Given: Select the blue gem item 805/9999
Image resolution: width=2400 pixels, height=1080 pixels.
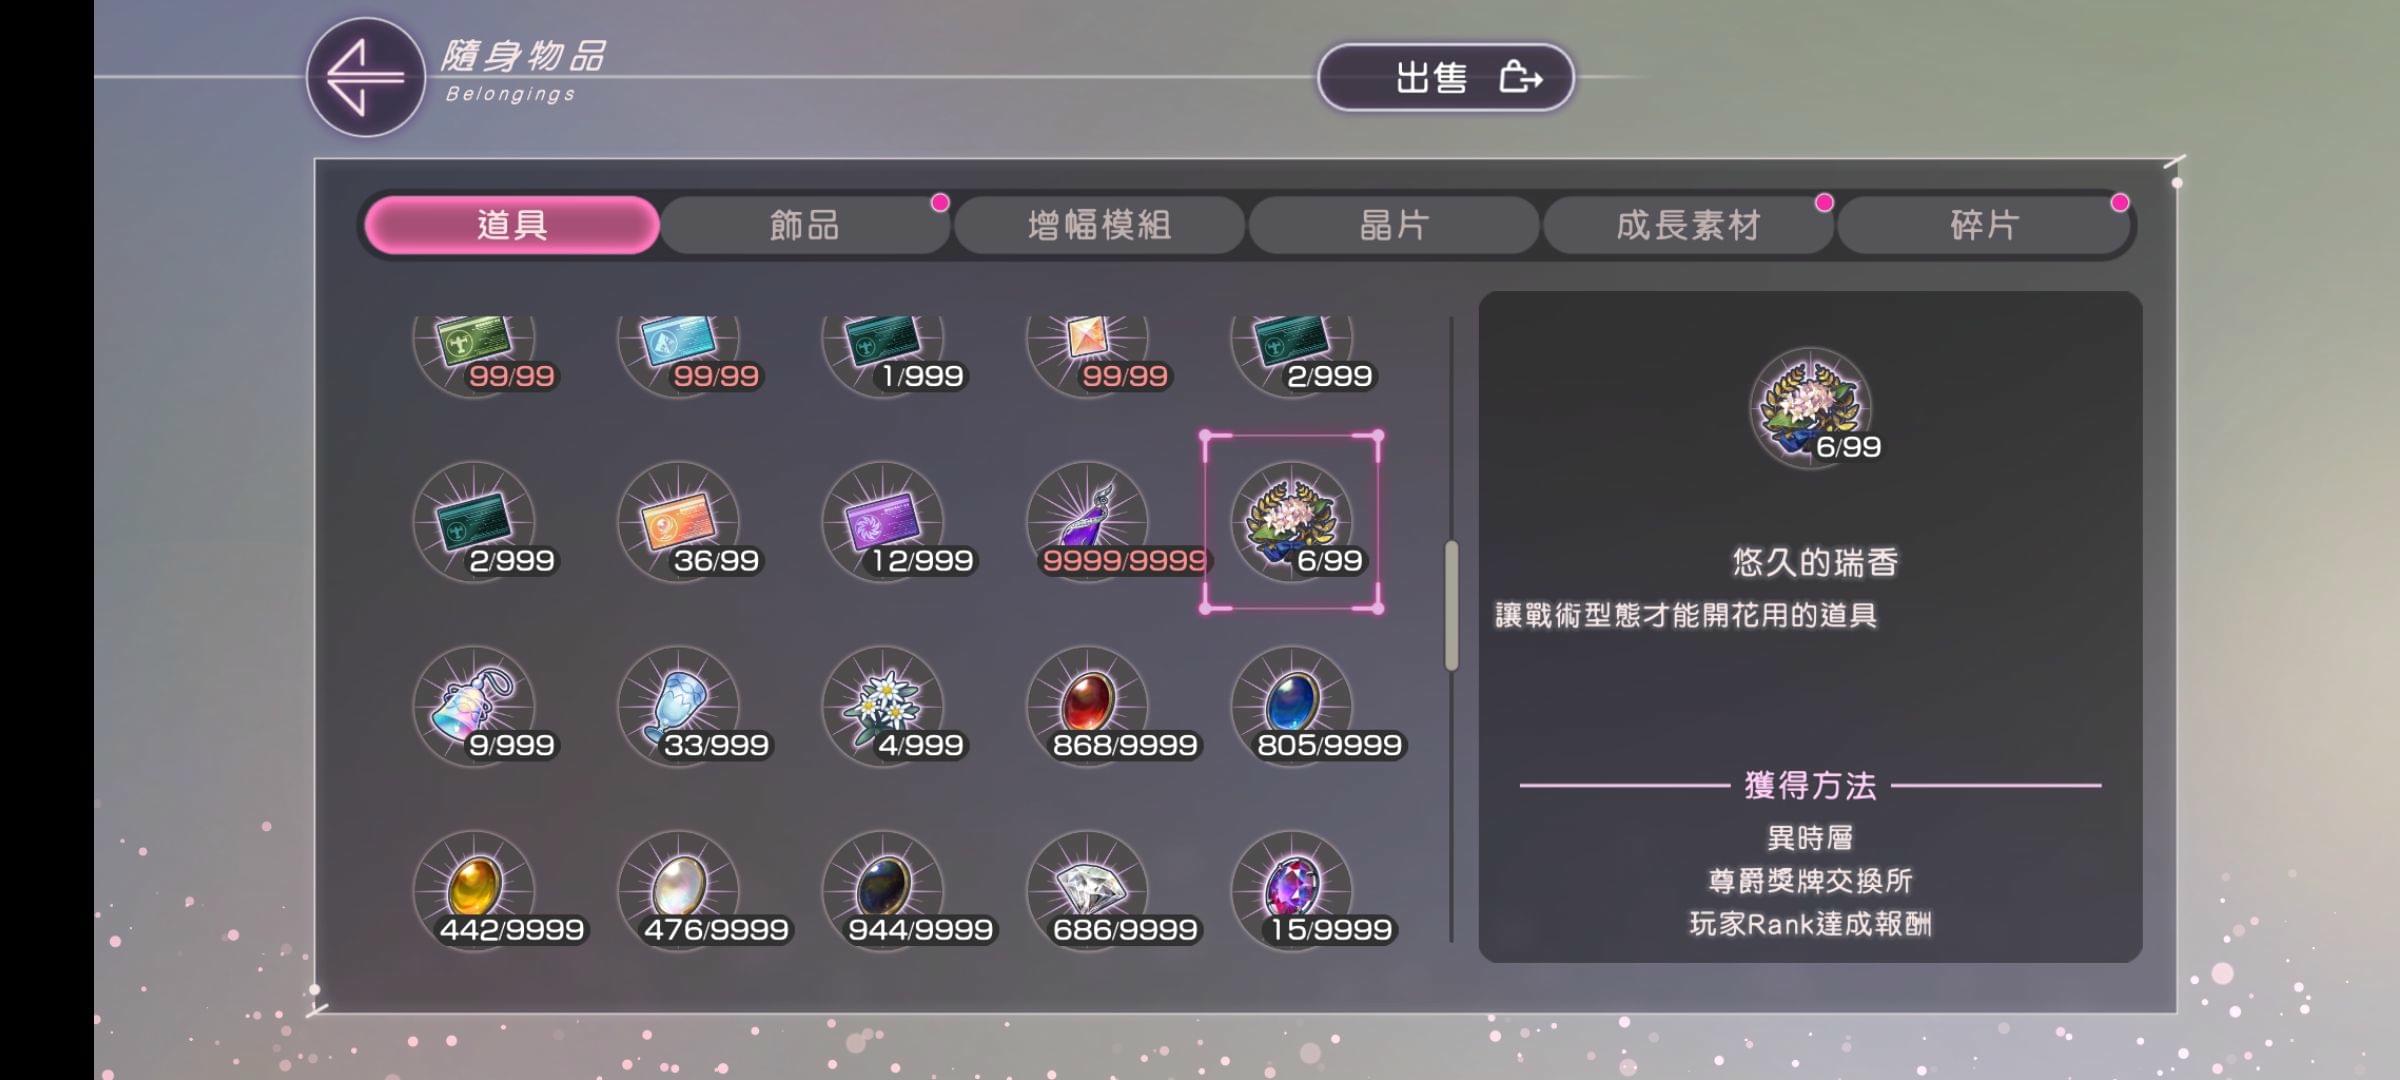Looking at the screenshot, I should tap(1292, 706).
